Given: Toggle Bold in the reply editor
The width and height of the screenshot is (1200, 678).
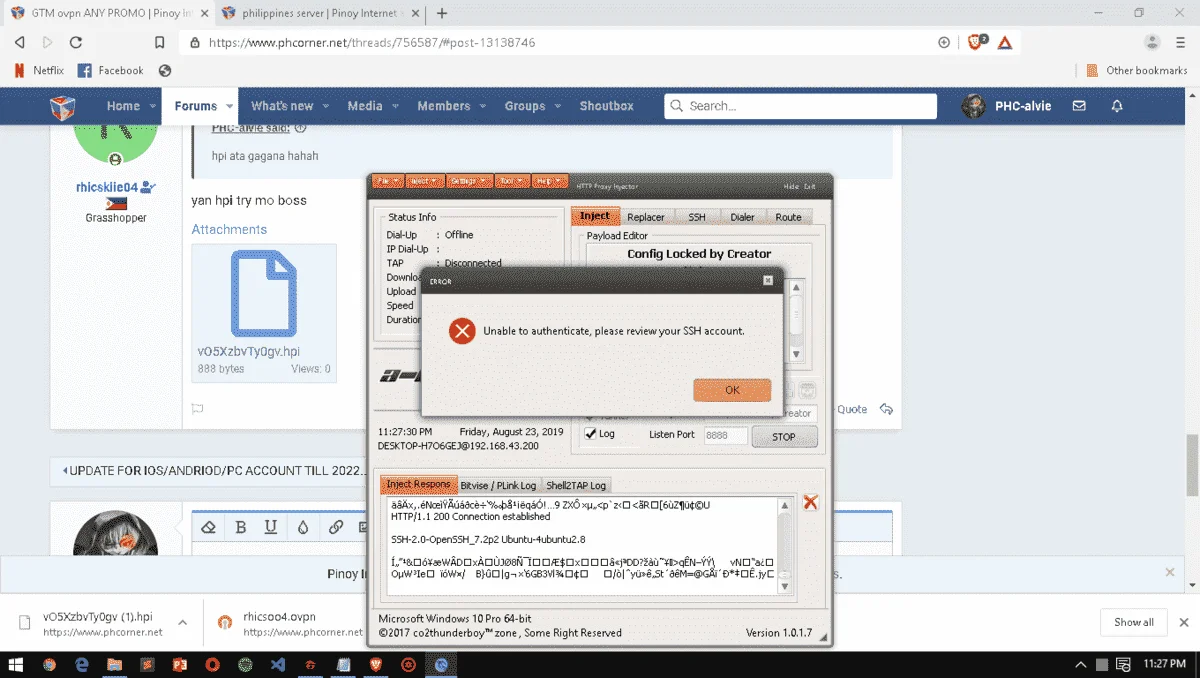Looking at the screenshot, I should (x=241, y=527).
